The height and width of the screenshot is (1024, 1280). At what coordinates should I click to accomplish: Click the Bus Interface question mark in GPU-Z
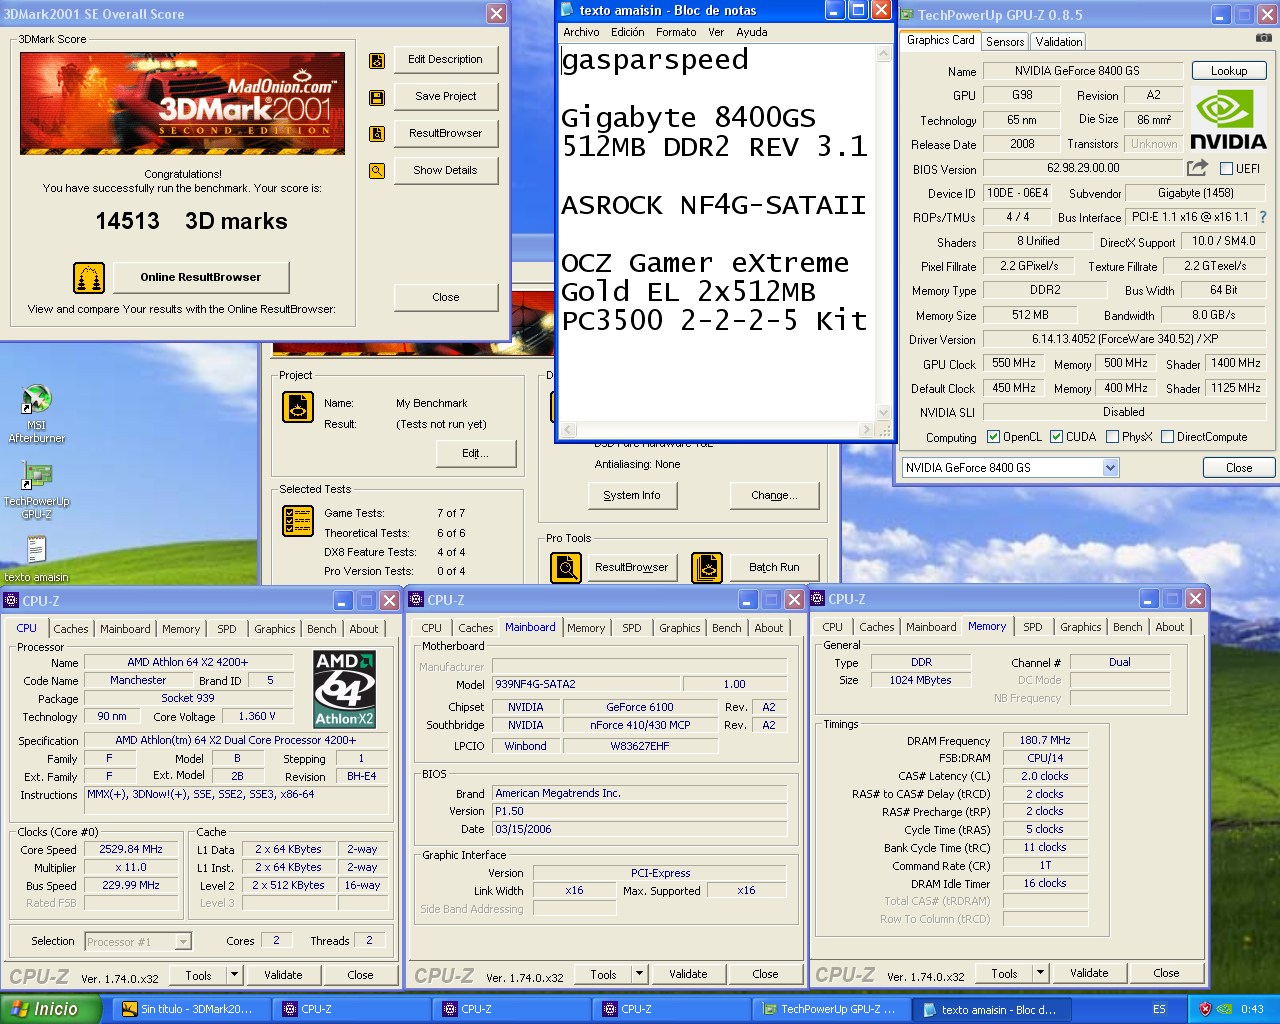coord(1263,217)
